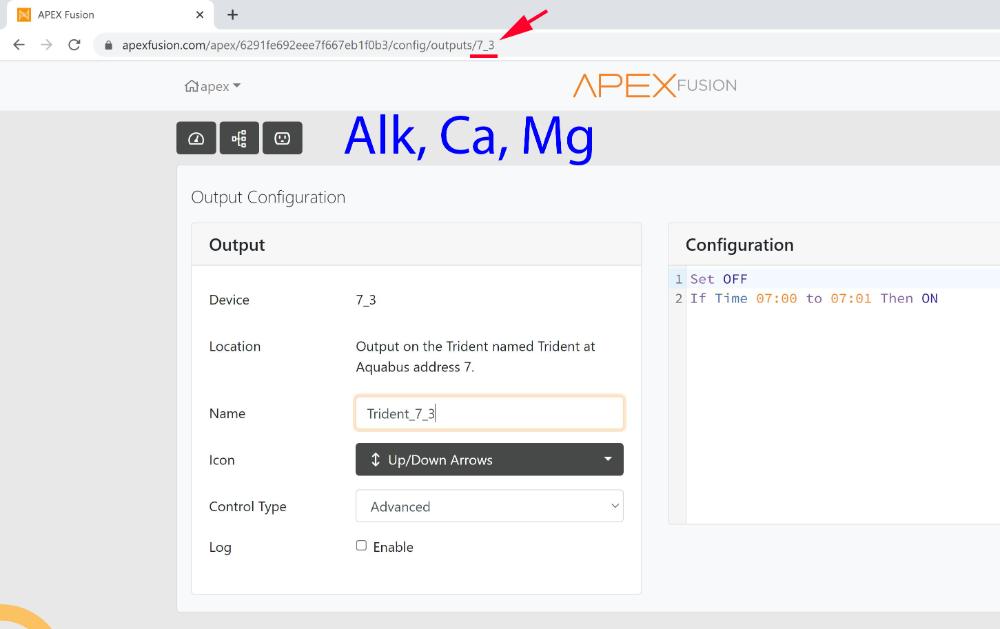Click the Control Type label
This screenshot has width=1000, height=629.
247,507
